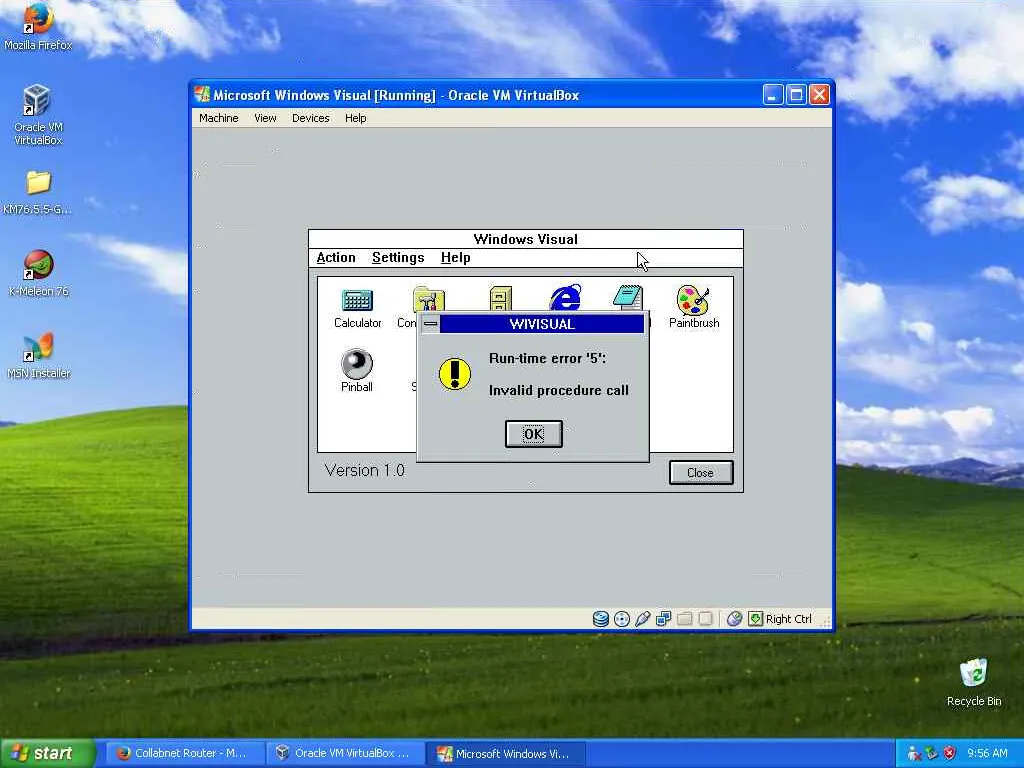Click the Version 1.0 label
Viewport: 1024px width, 768px height.
pyautogui.click(x=364, y=470)
